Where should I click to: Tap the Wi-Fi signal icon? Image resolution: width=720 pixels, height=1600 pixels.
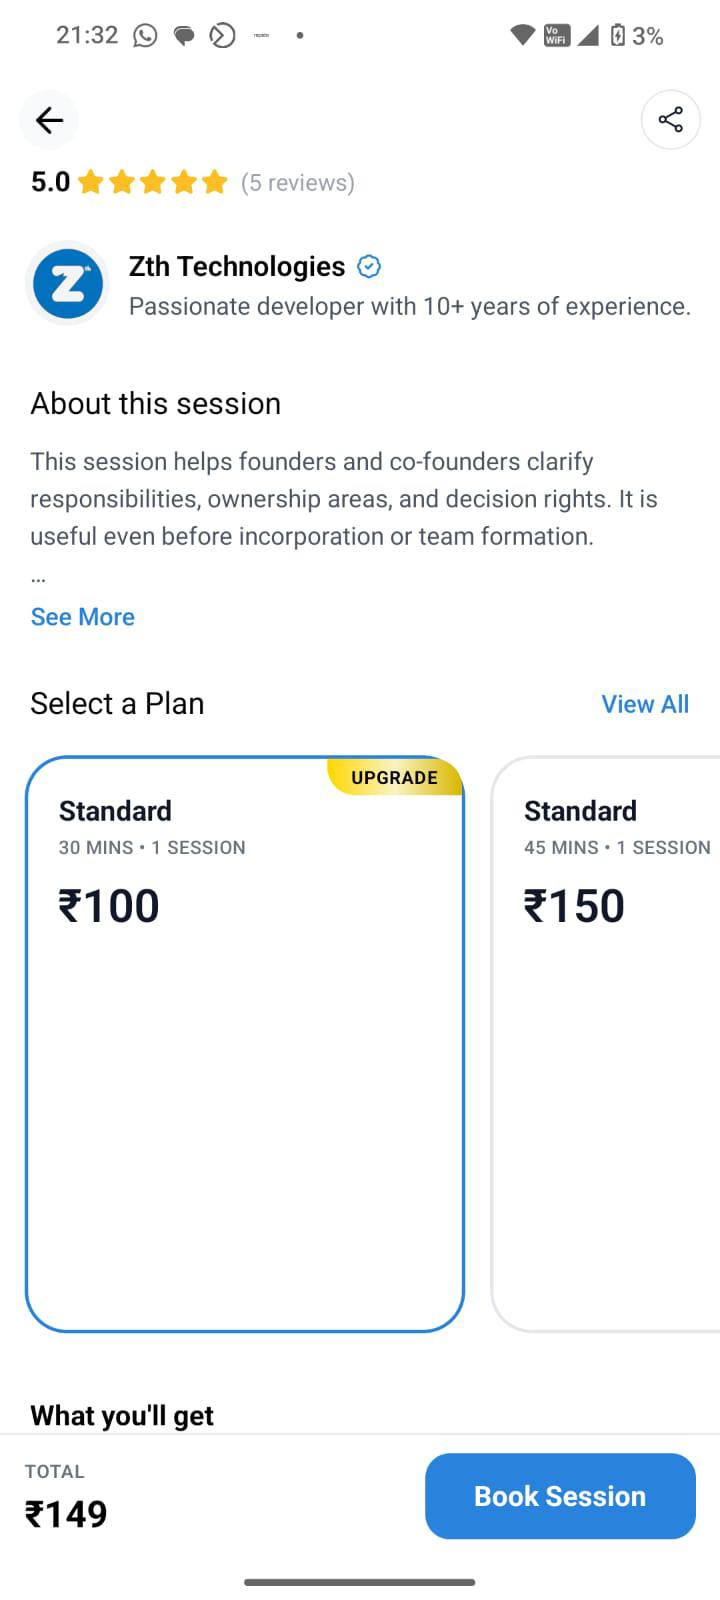point(522,36)
